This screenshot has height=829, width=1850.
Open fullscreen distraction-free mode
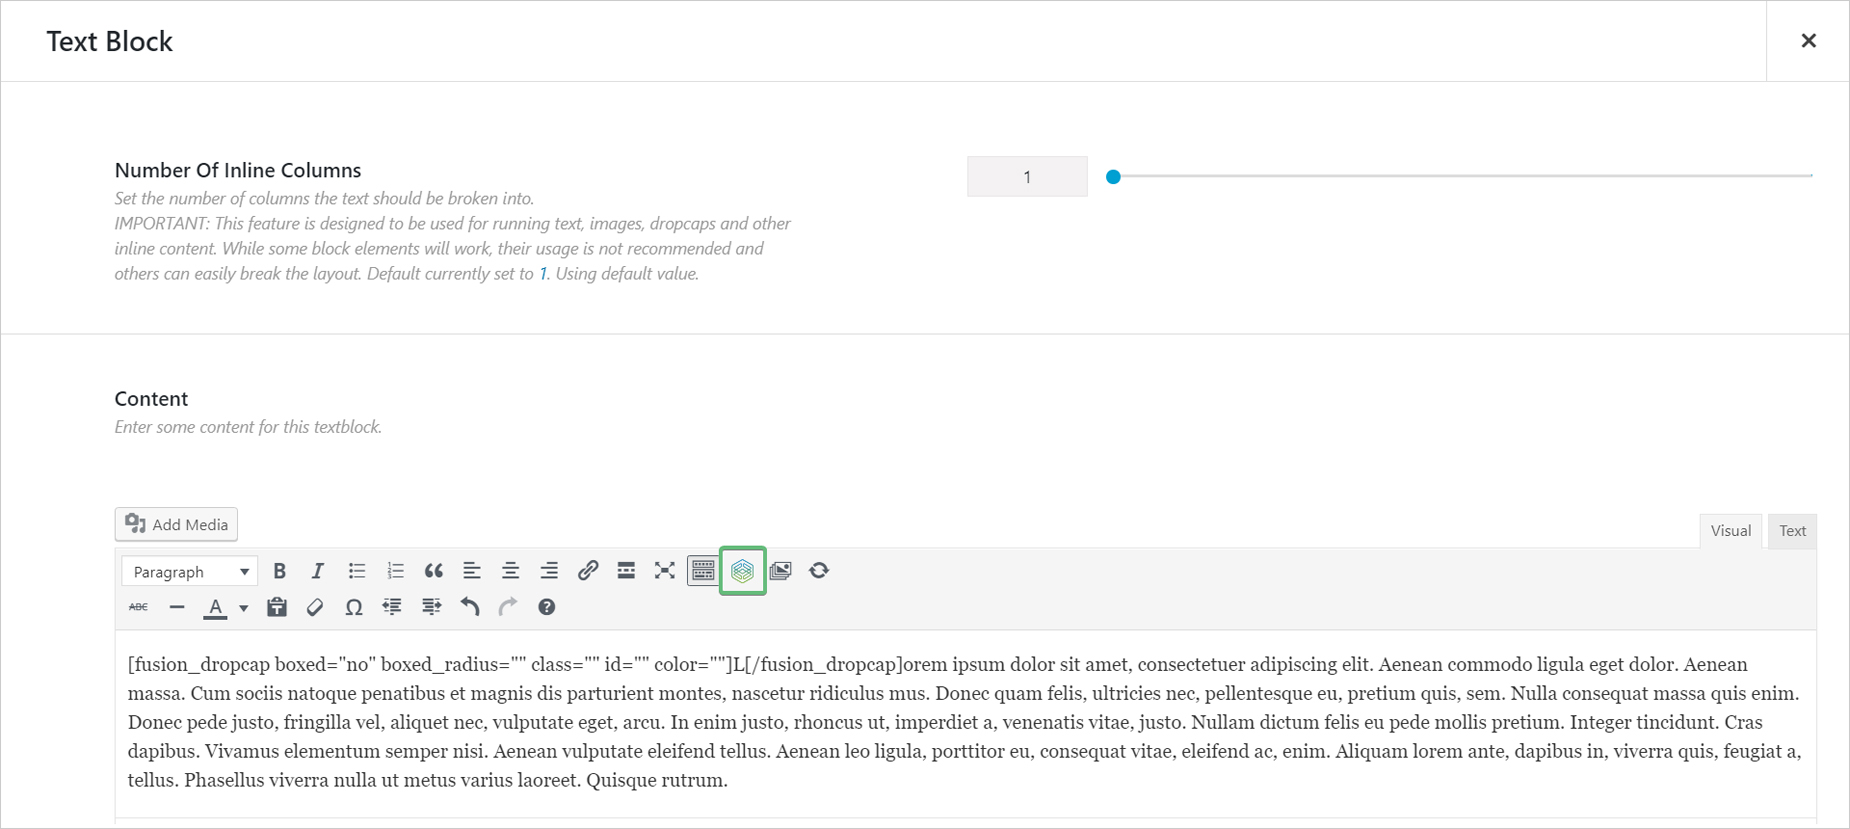665,571
